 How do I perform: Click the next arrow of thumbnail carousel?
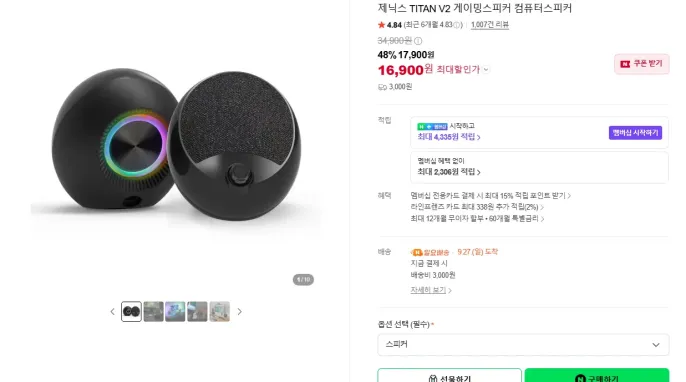click(239, 312)
